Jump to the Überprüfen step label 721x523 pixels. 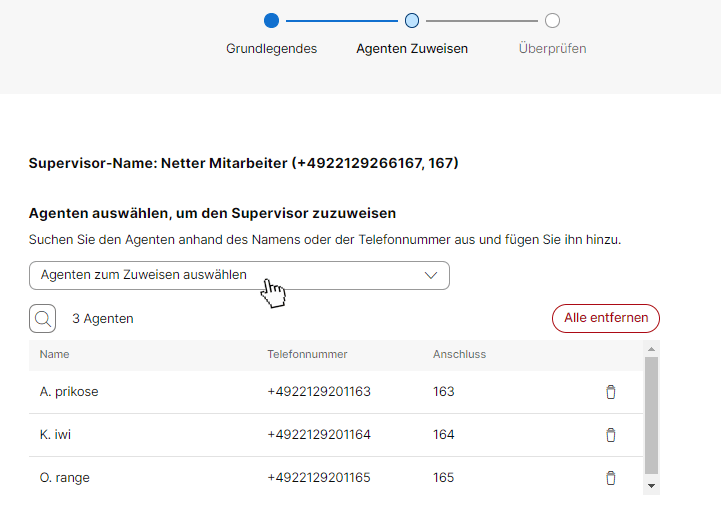tap(552, 49)
